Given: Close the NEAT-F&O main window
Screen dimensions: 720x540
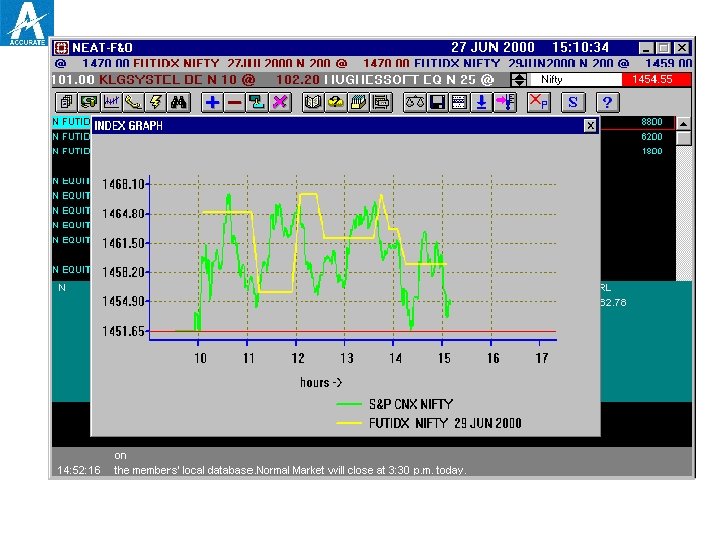Looking at the screenshot, I should tap(682, 48).
